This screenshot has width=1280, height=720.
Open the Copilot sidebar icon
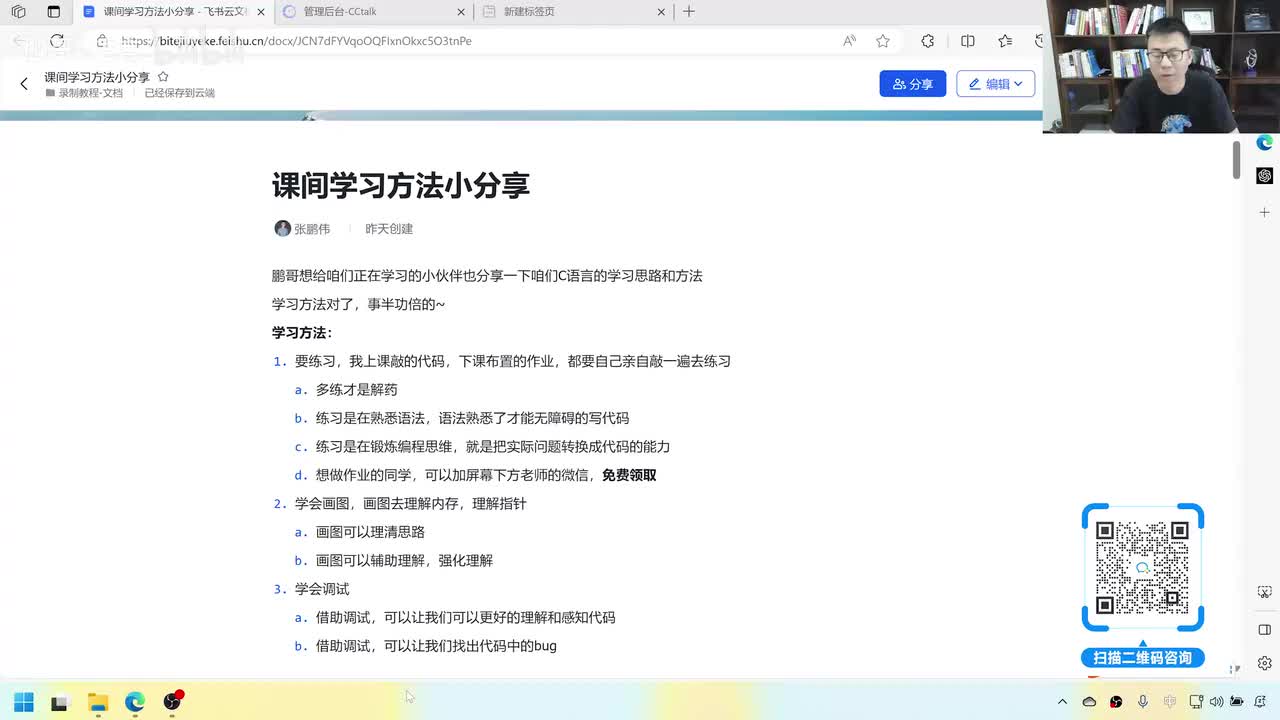1265,143
